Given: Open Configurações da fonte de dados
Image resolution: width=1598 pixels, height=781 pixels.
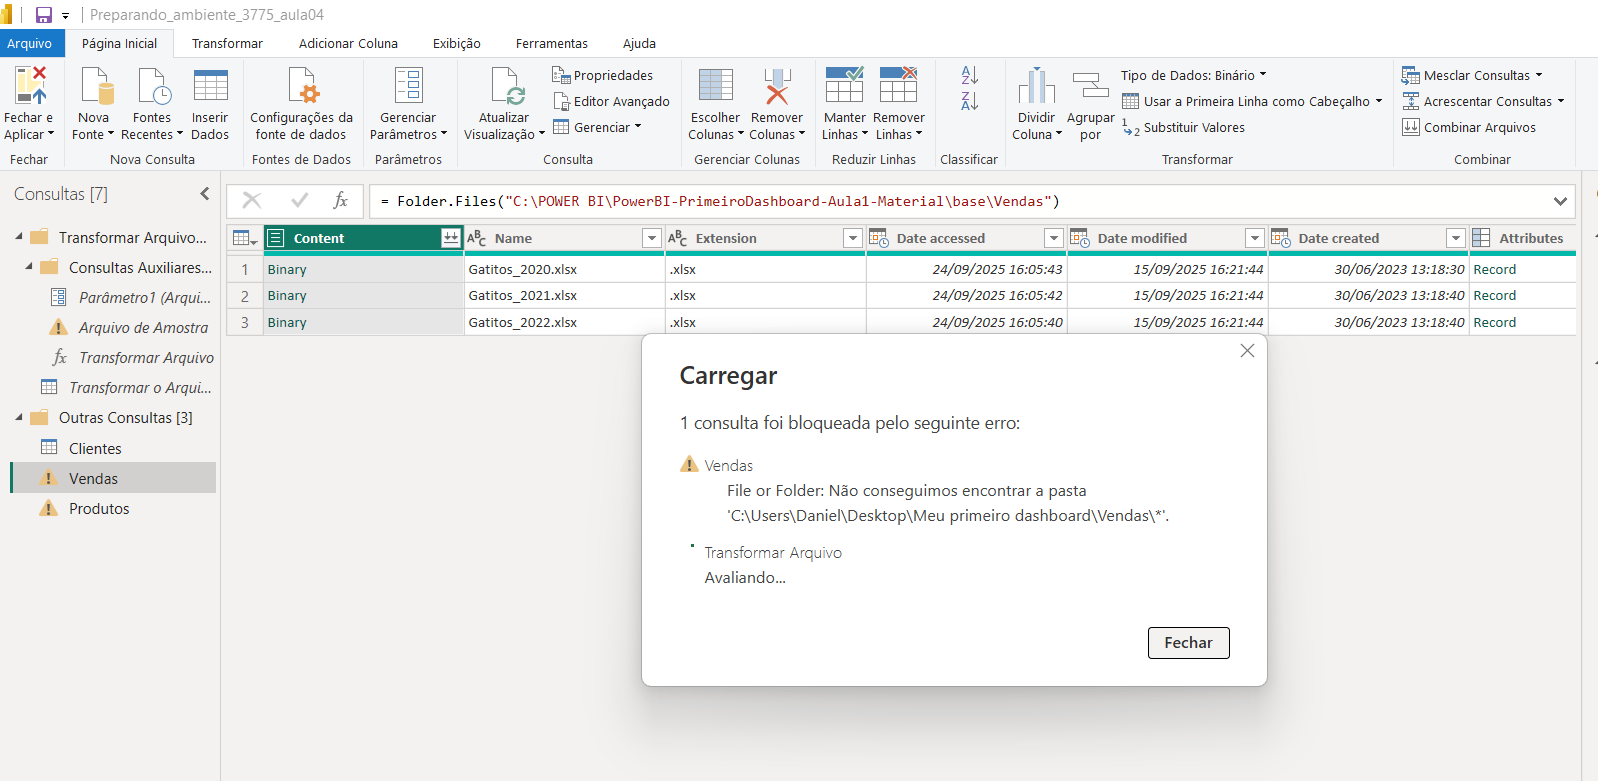Looking at the screenshot, I should [301, 87].
